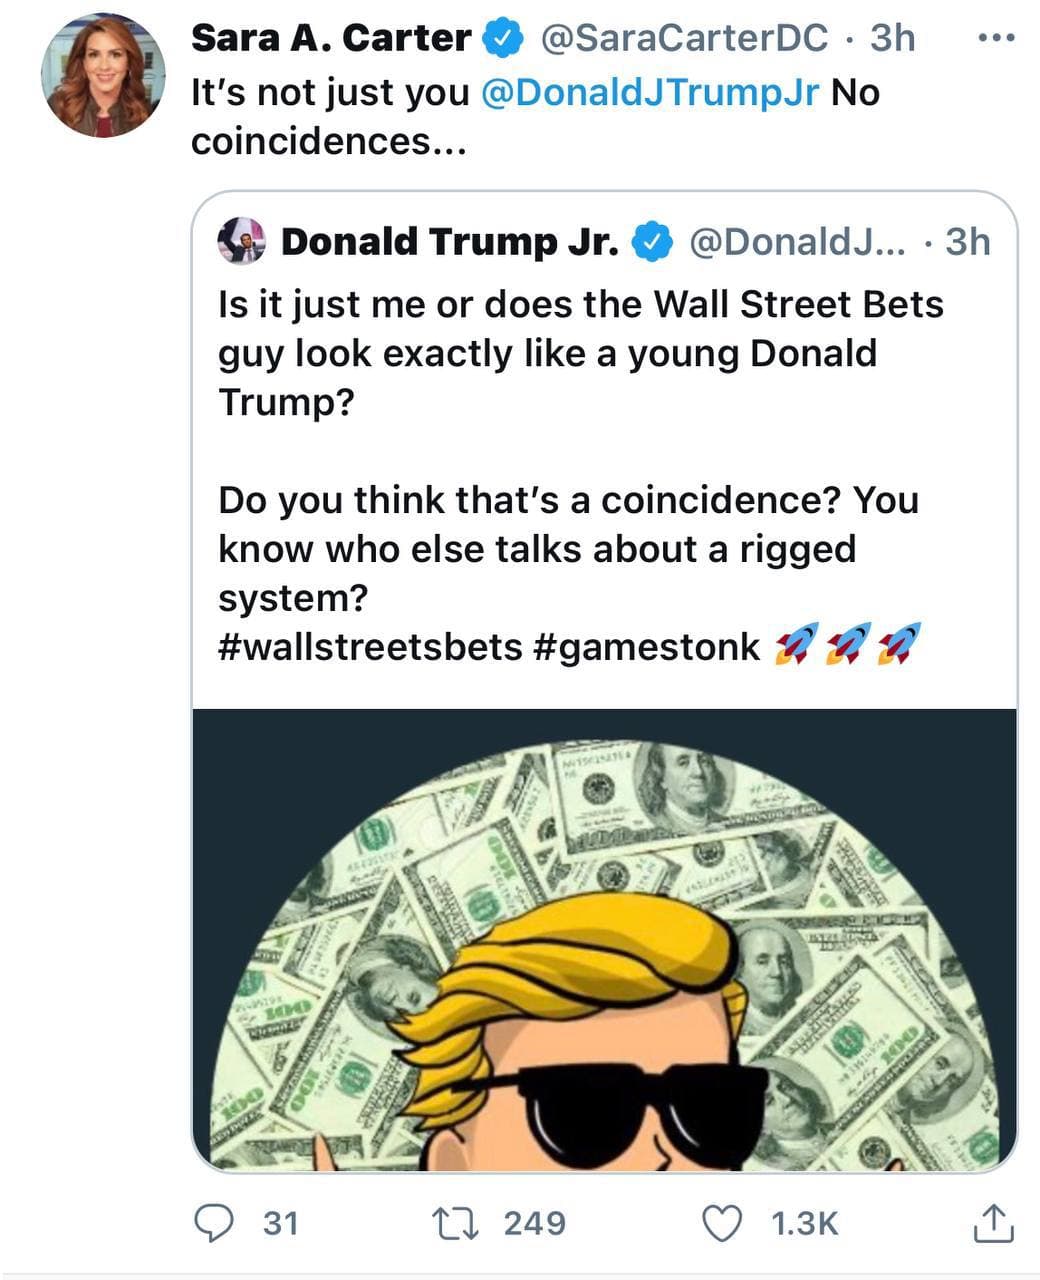Open the share icon for this tweet
Image resolution: width=1040 pixels, height=1280 pixels.
pyautogui.click(x=994, y=1223)
